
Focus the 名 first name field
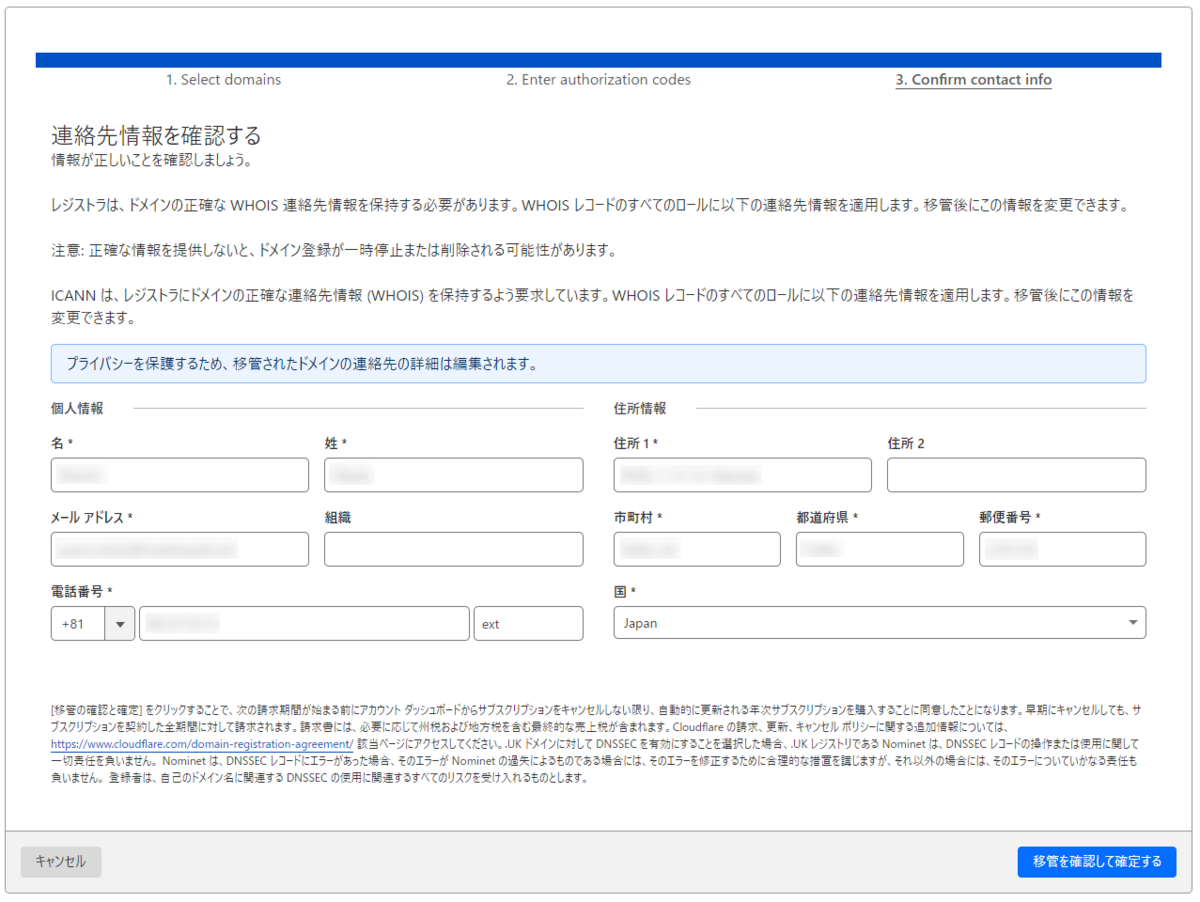tap(180, 475)
